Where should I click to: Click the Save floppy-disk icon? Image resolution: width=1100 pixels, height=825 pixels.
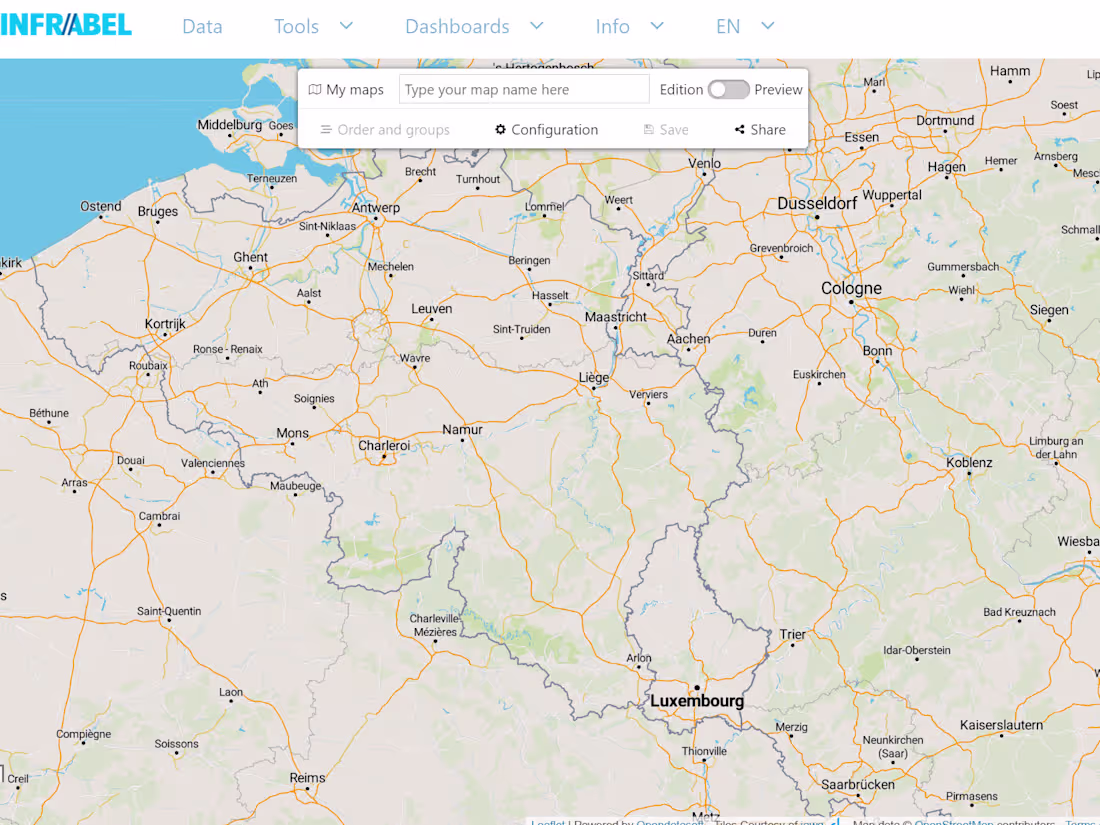648,129
